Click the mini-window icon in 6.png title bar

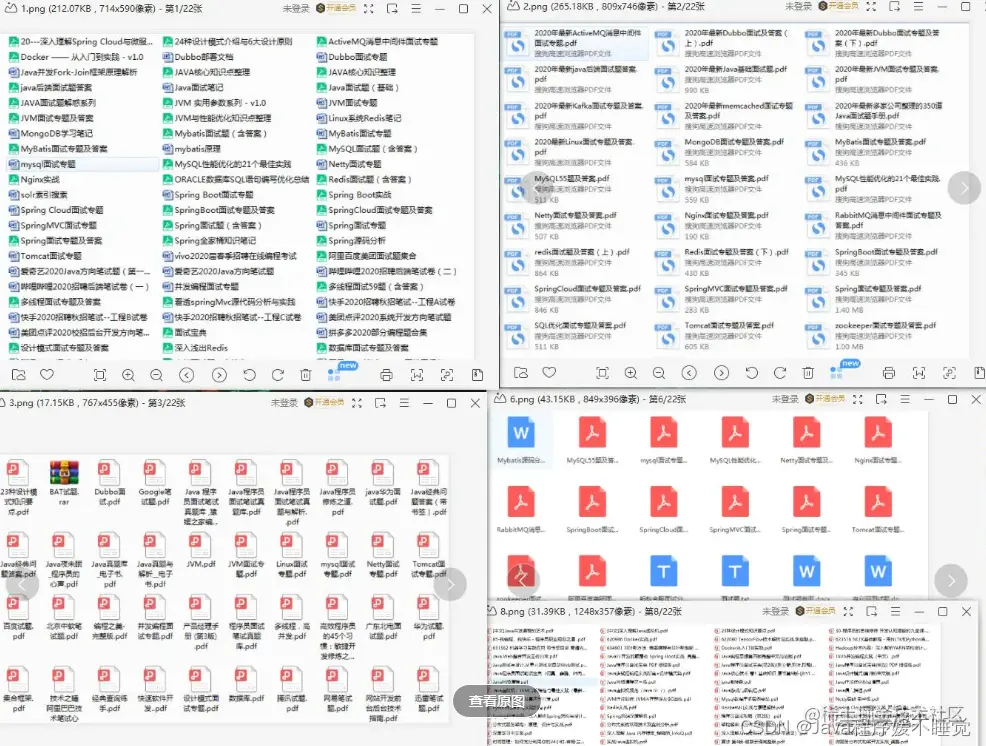pyautogui.click(x=881, y=399)
